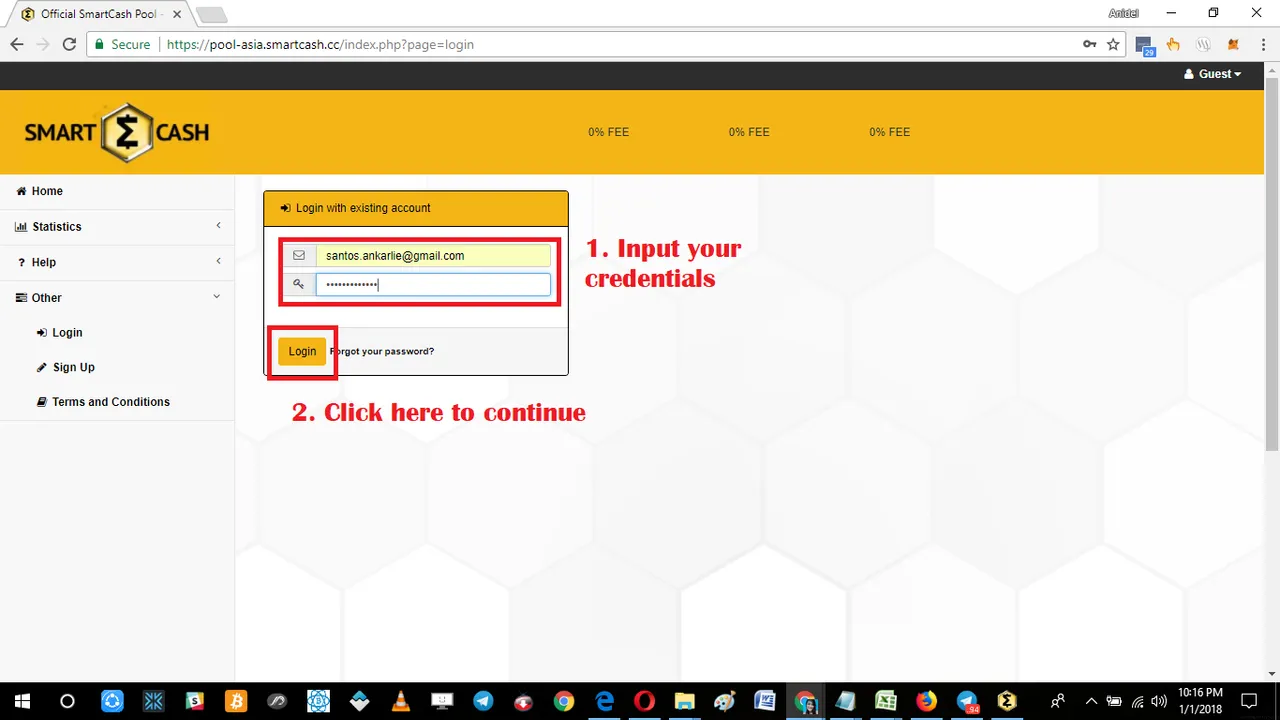Click the last 0% FEE header text
Viewport: 1280px width, 720px height.
point(889,132)
